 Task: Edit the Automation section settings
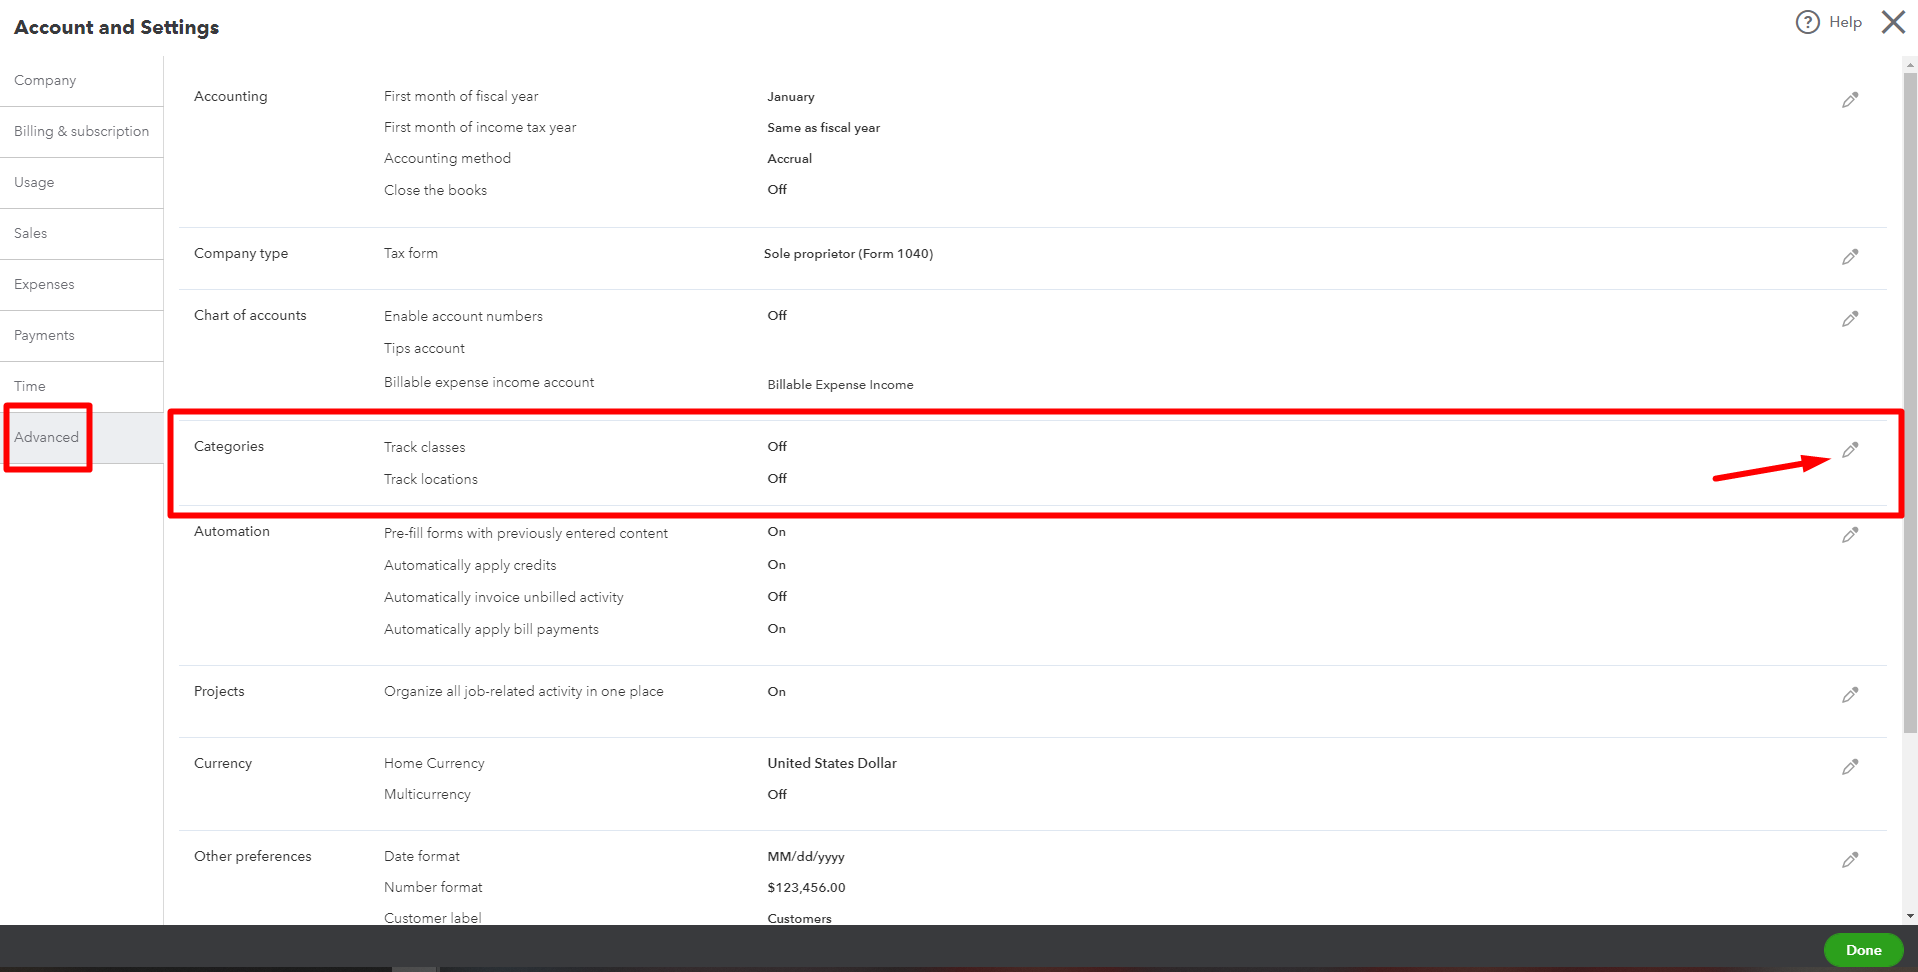[x=1849, y=535]
